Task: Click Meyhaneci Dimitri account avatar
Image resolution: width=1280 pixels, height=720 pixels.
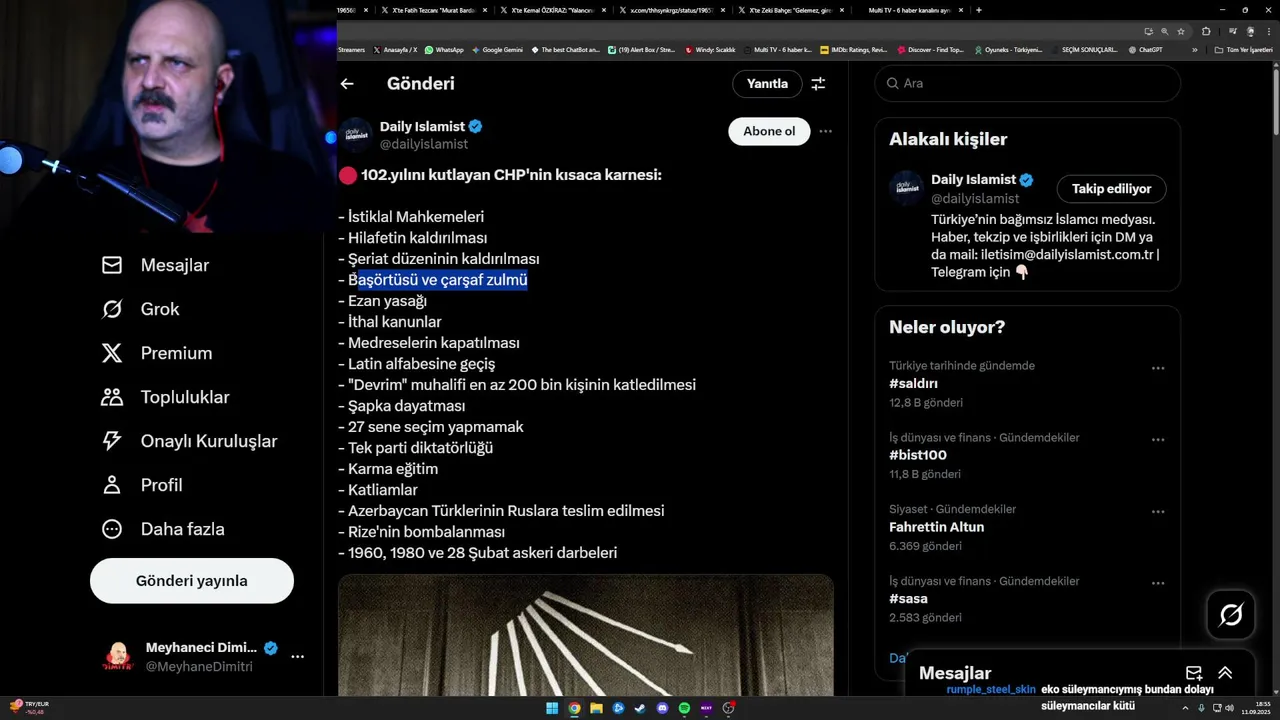Action: coord(118,657)
